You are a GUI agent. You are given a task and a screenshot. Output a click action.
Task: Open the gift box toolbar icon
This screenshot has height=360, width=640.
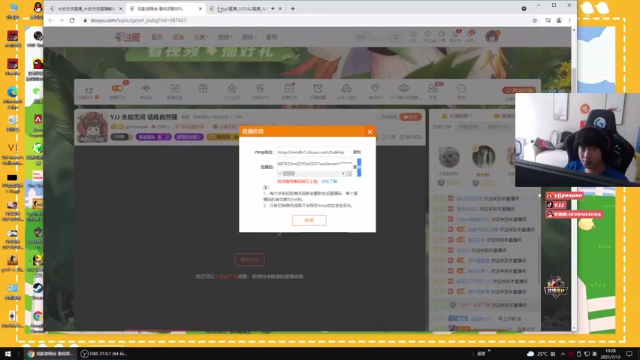pyautogui.click(x=203, y=88)
